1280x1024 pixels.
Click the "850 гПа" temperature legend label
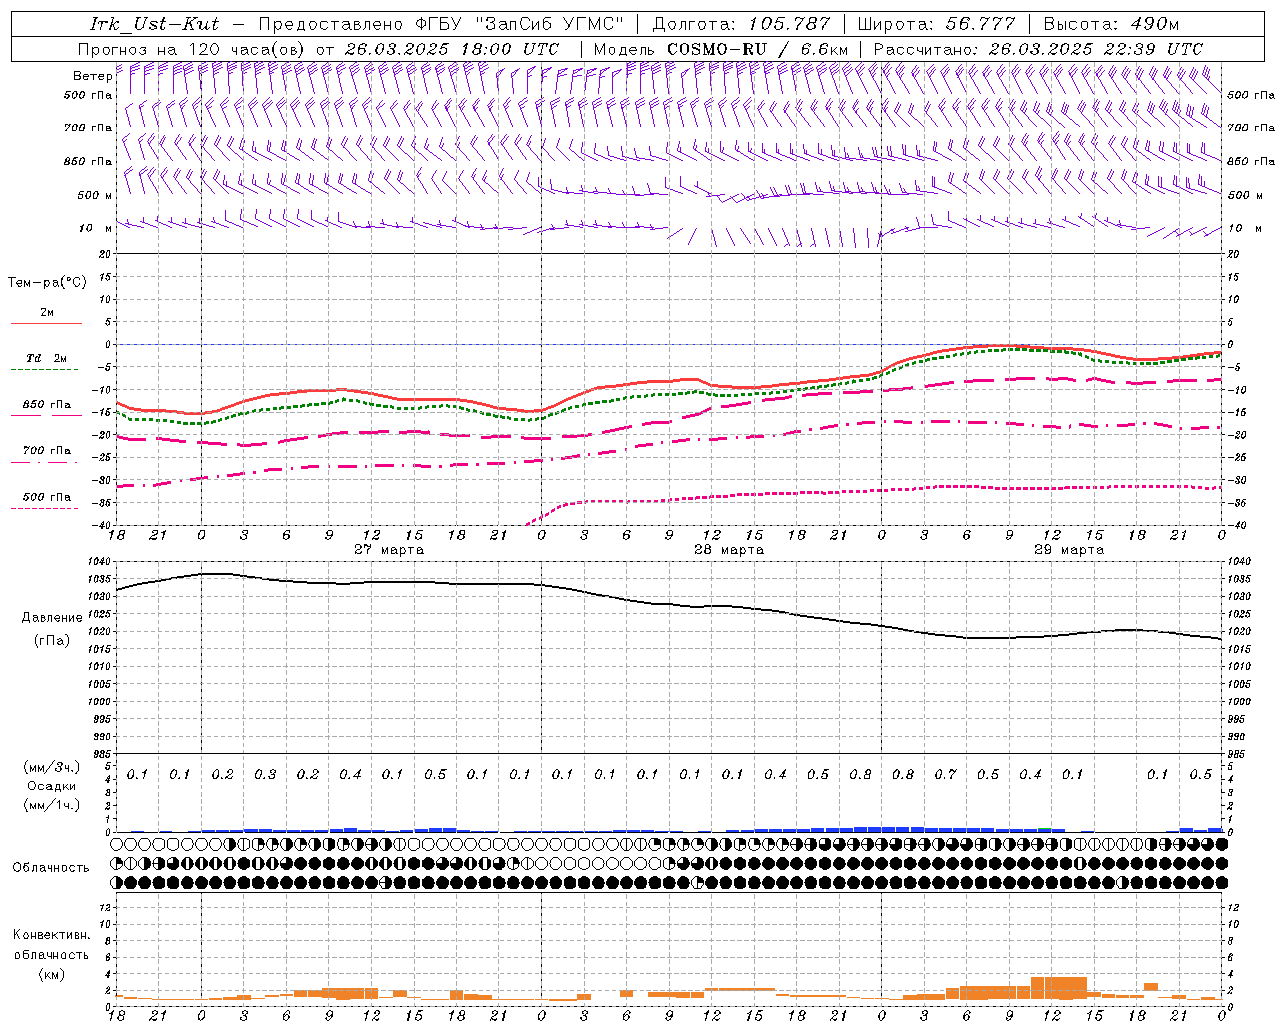tap(47, 405)
